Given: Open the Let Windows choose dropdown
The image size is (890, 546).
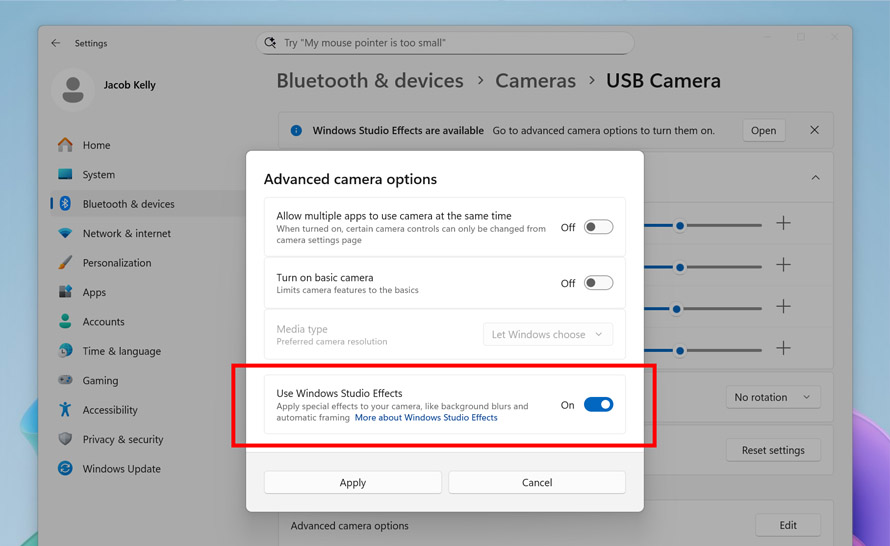Looking at the screenshot, I should coord(548,334).
